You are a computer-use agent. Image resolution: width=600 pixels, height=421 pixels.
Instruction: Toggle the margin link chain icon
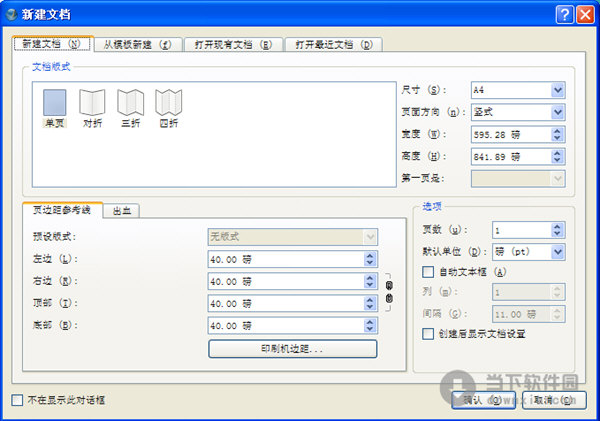tap(389, 292)
